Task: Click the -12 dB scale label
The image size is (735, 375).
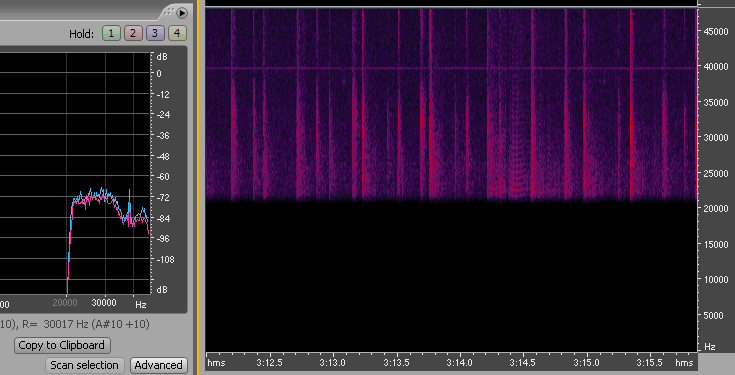Action: point(164,94)
